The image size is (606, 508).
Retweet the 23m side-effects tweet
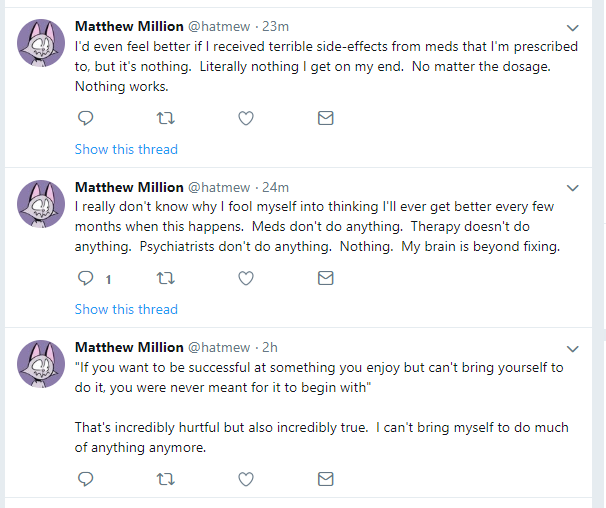click(x=166, y=118)
